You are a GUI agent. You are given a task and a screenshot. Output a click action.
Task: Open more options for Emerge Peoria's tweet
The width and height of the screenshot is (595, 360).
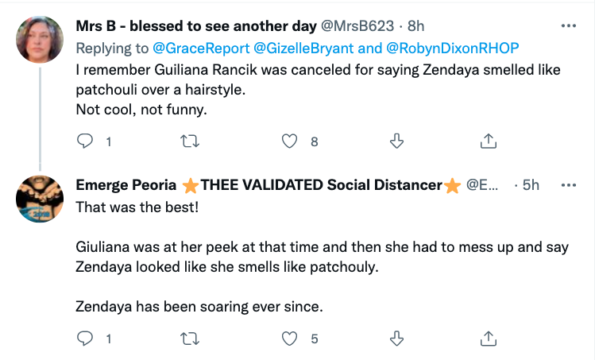point(568,185)
